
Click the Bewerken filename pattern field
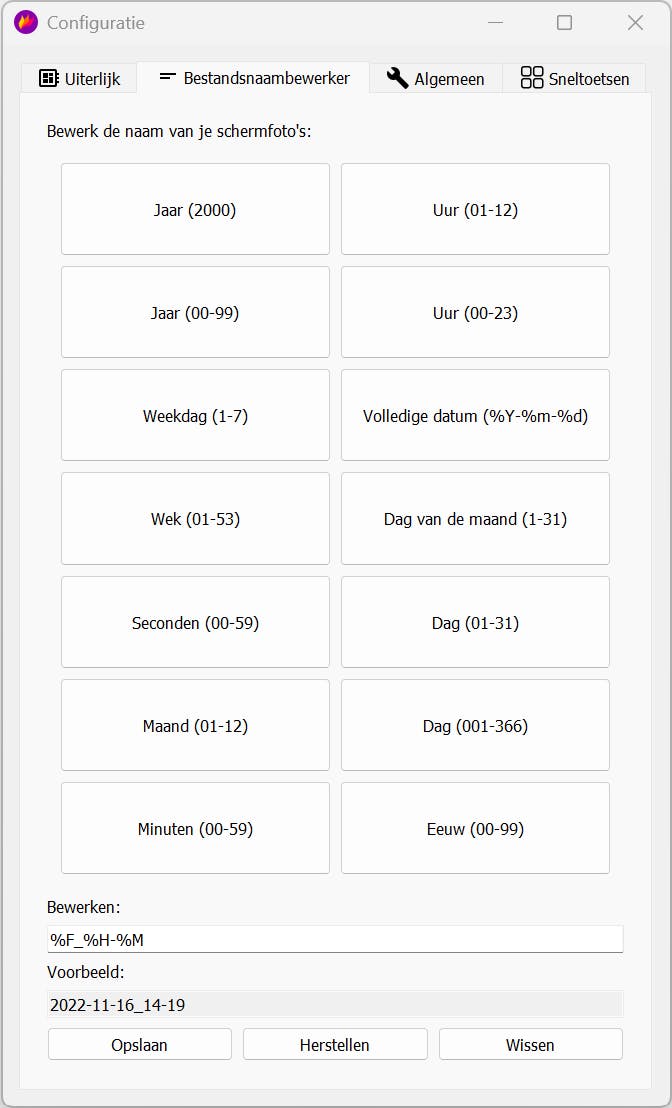[335, 939]
